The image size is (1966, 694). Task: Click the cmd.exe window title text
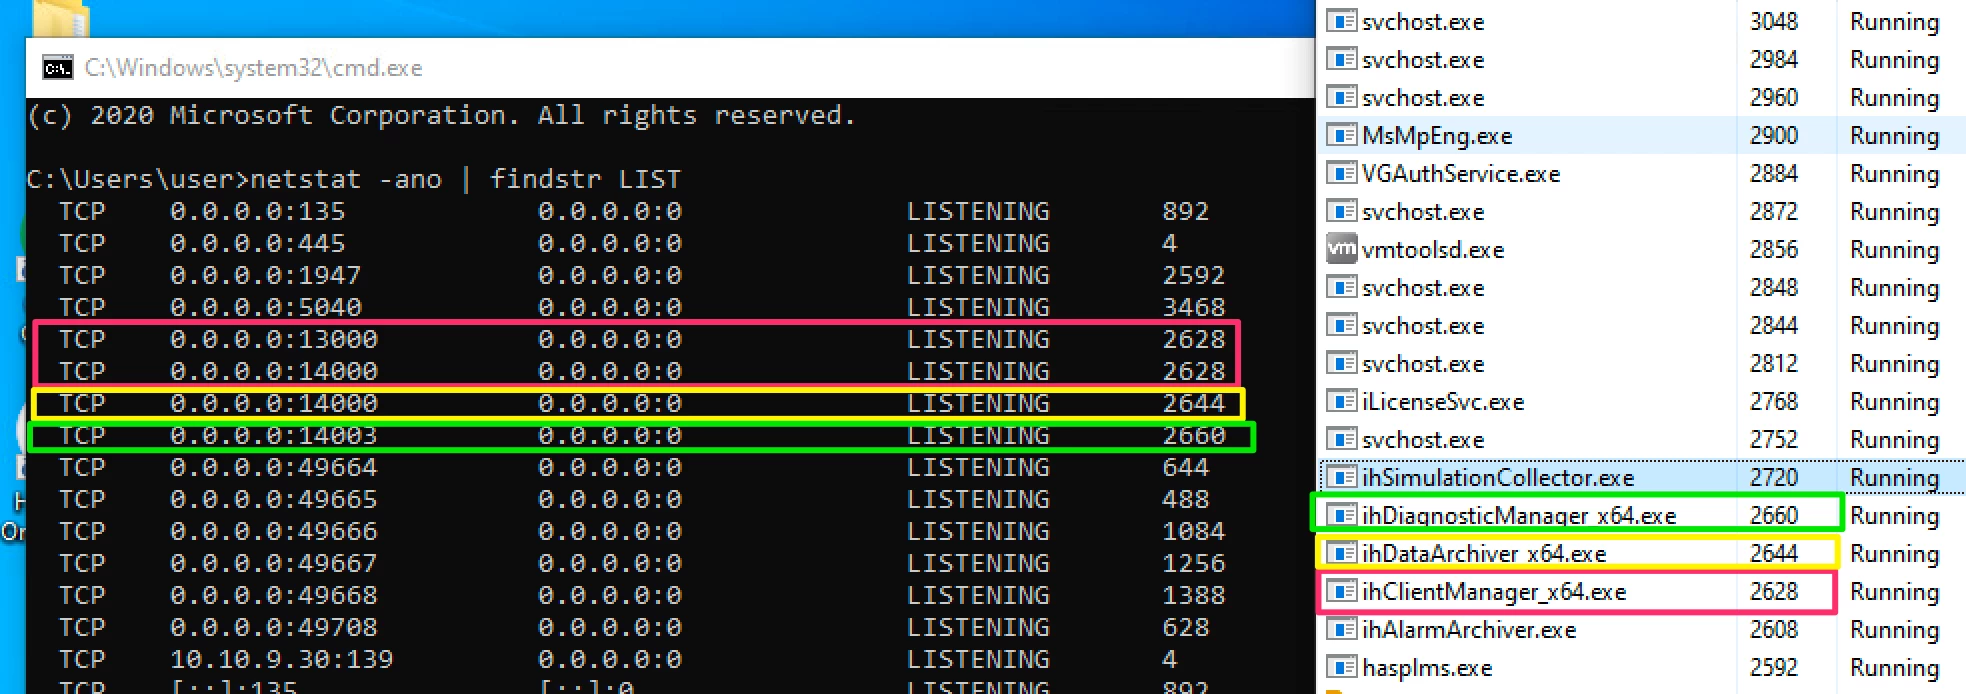pyautogui.click(x=253, y=68)
